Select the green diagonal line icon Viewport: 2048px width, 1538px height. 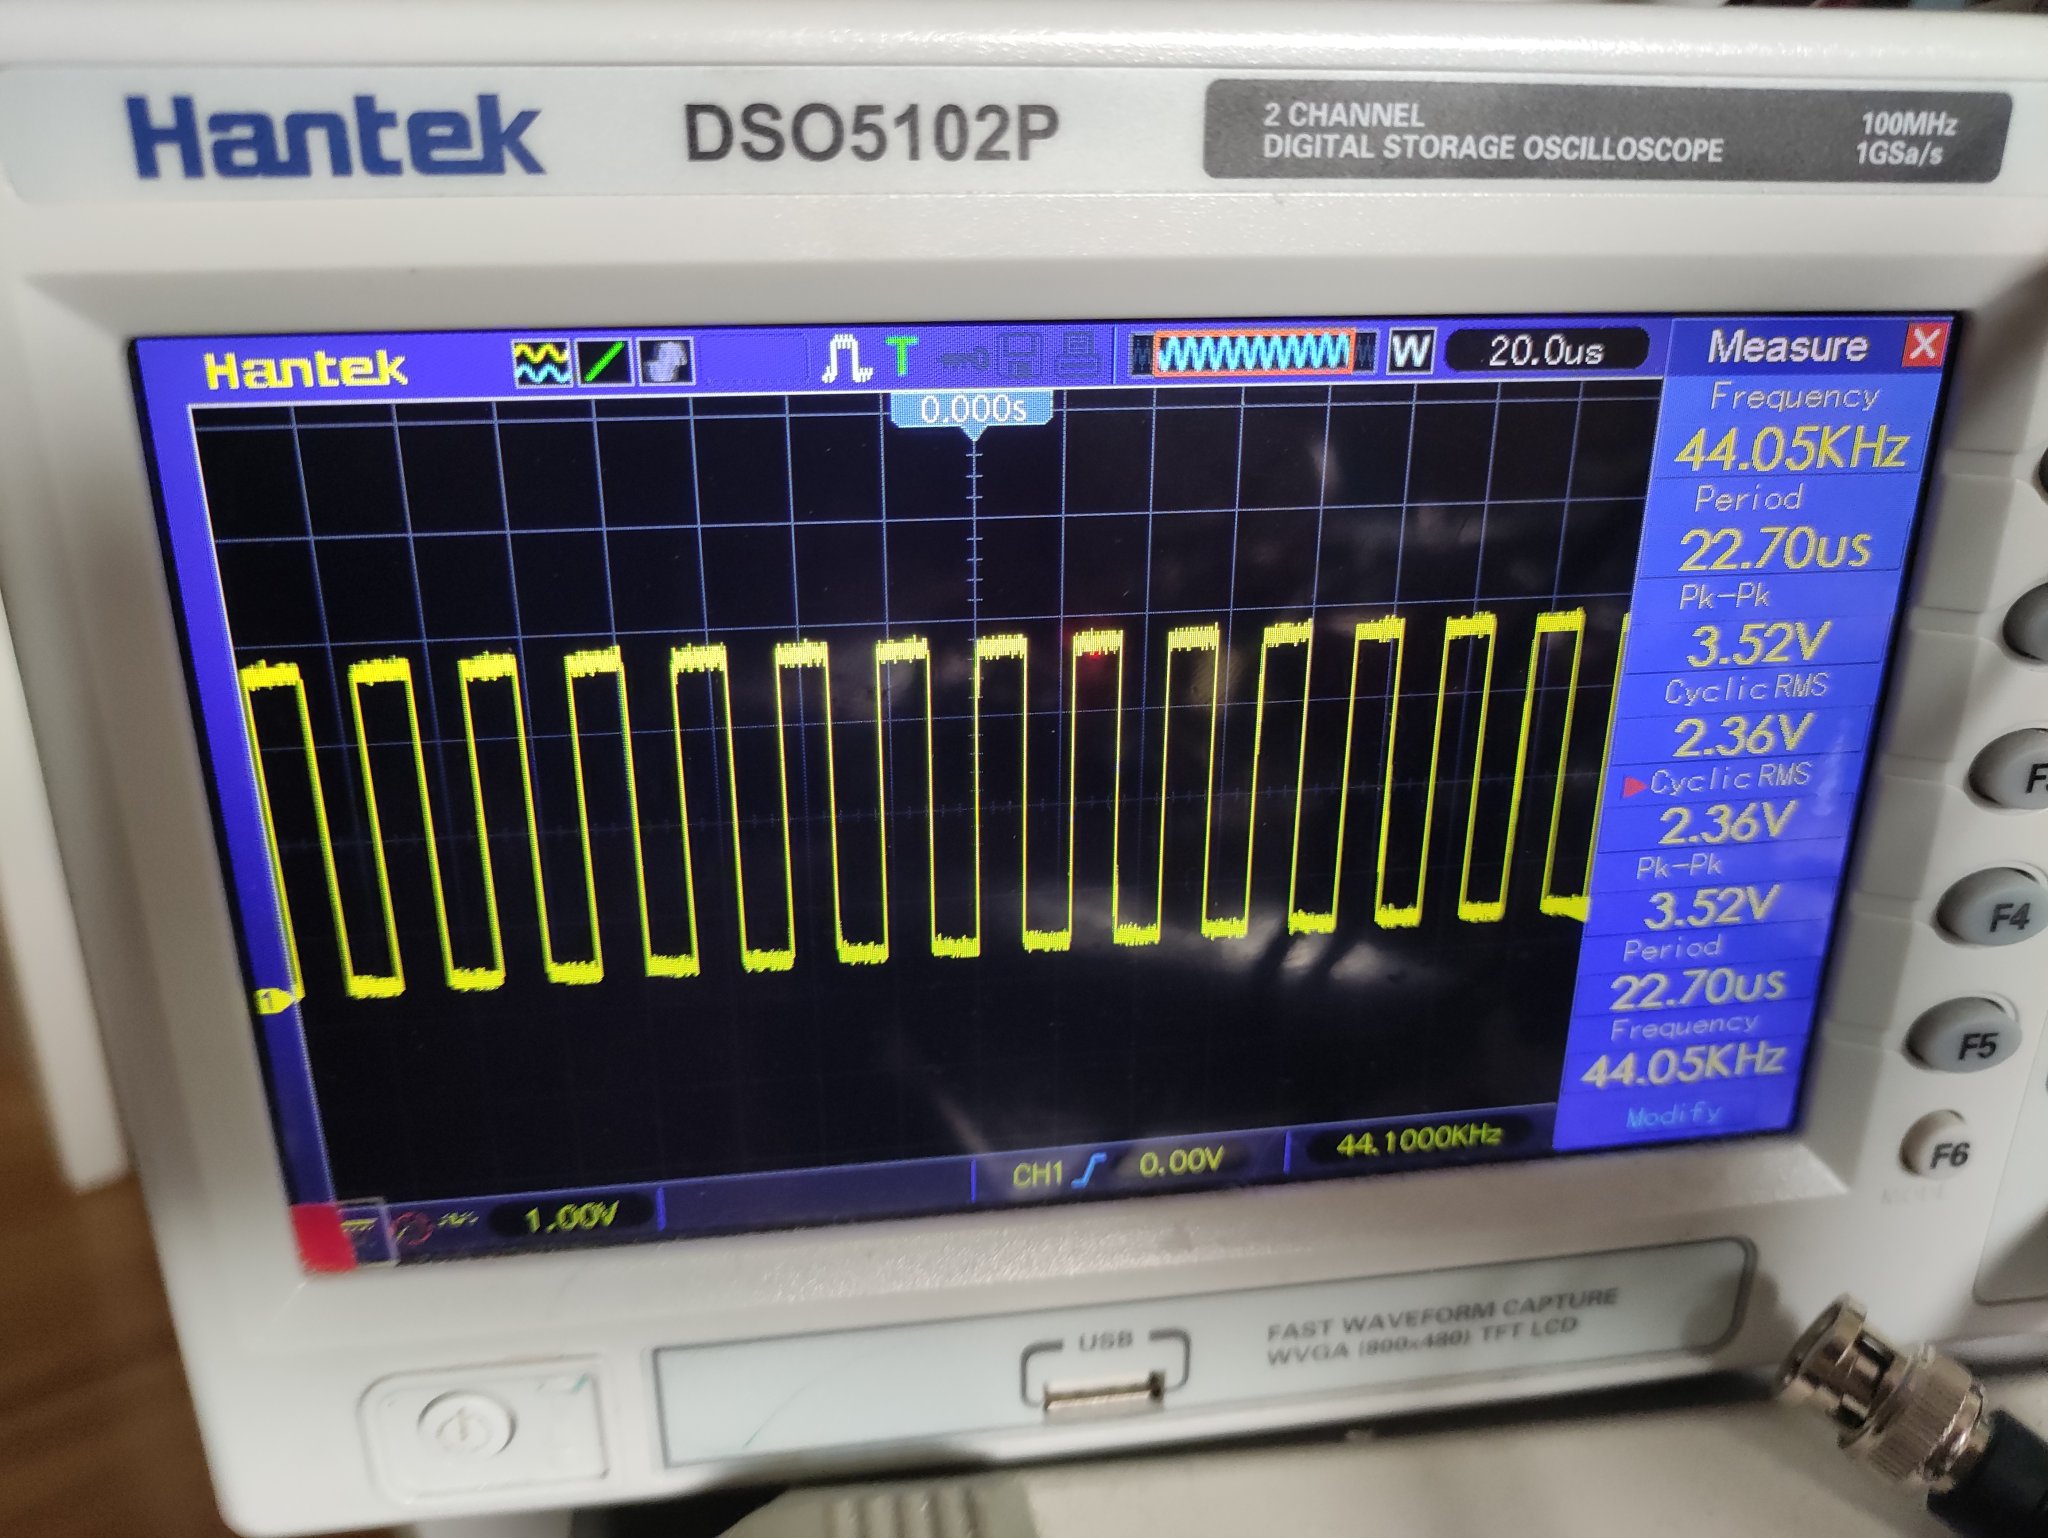[x=605, y=362]
